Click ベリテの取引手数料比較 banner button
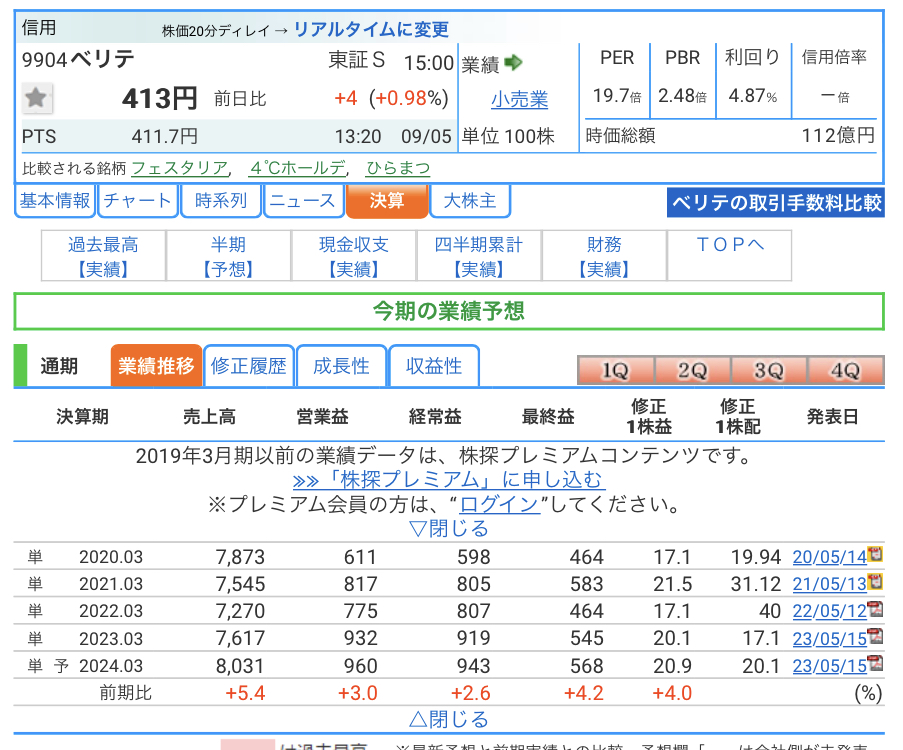The height and width of the screenshot is (750, 903). [776, 203]
